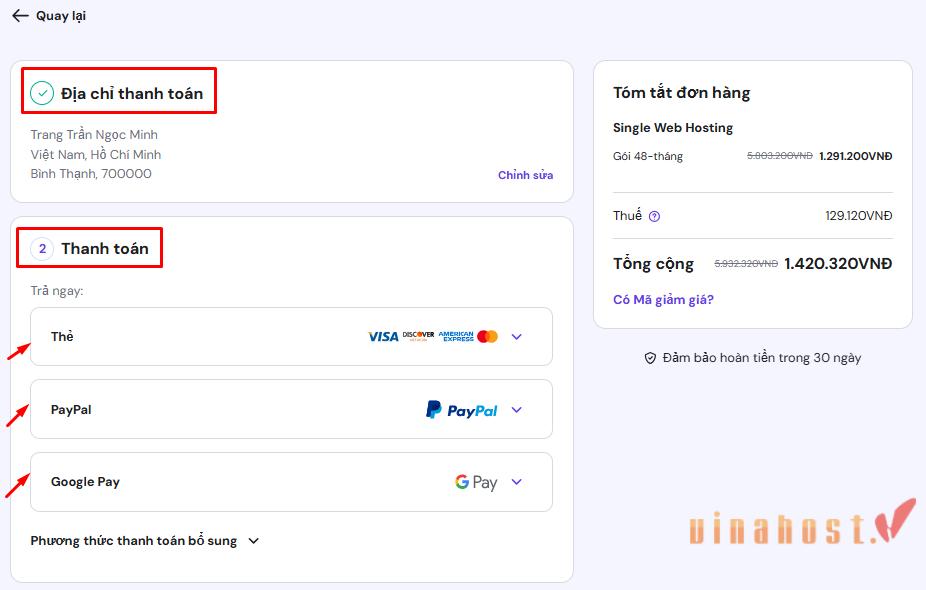
Task: Click the green checkmark beside Địa chỉ thanh toán
Action: (41, 91)
